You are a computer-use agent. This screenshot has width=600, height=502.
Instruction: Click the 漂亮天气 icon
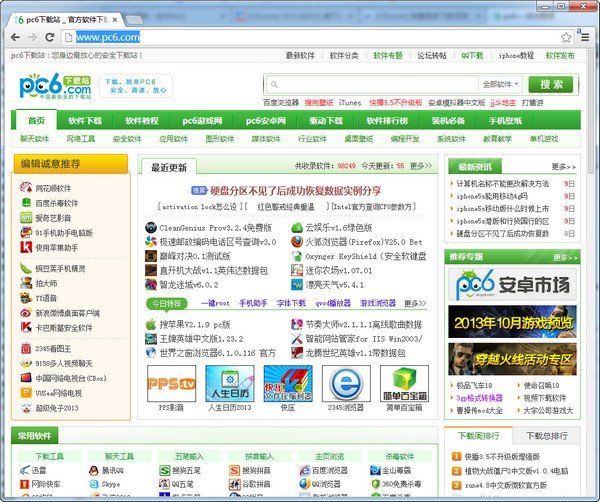point(297,285)
